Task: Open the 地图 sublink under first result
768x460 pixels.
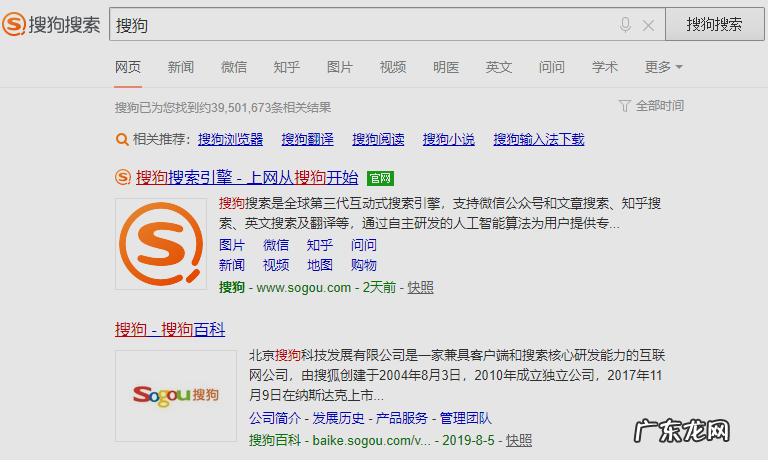Action: [319, 265]
